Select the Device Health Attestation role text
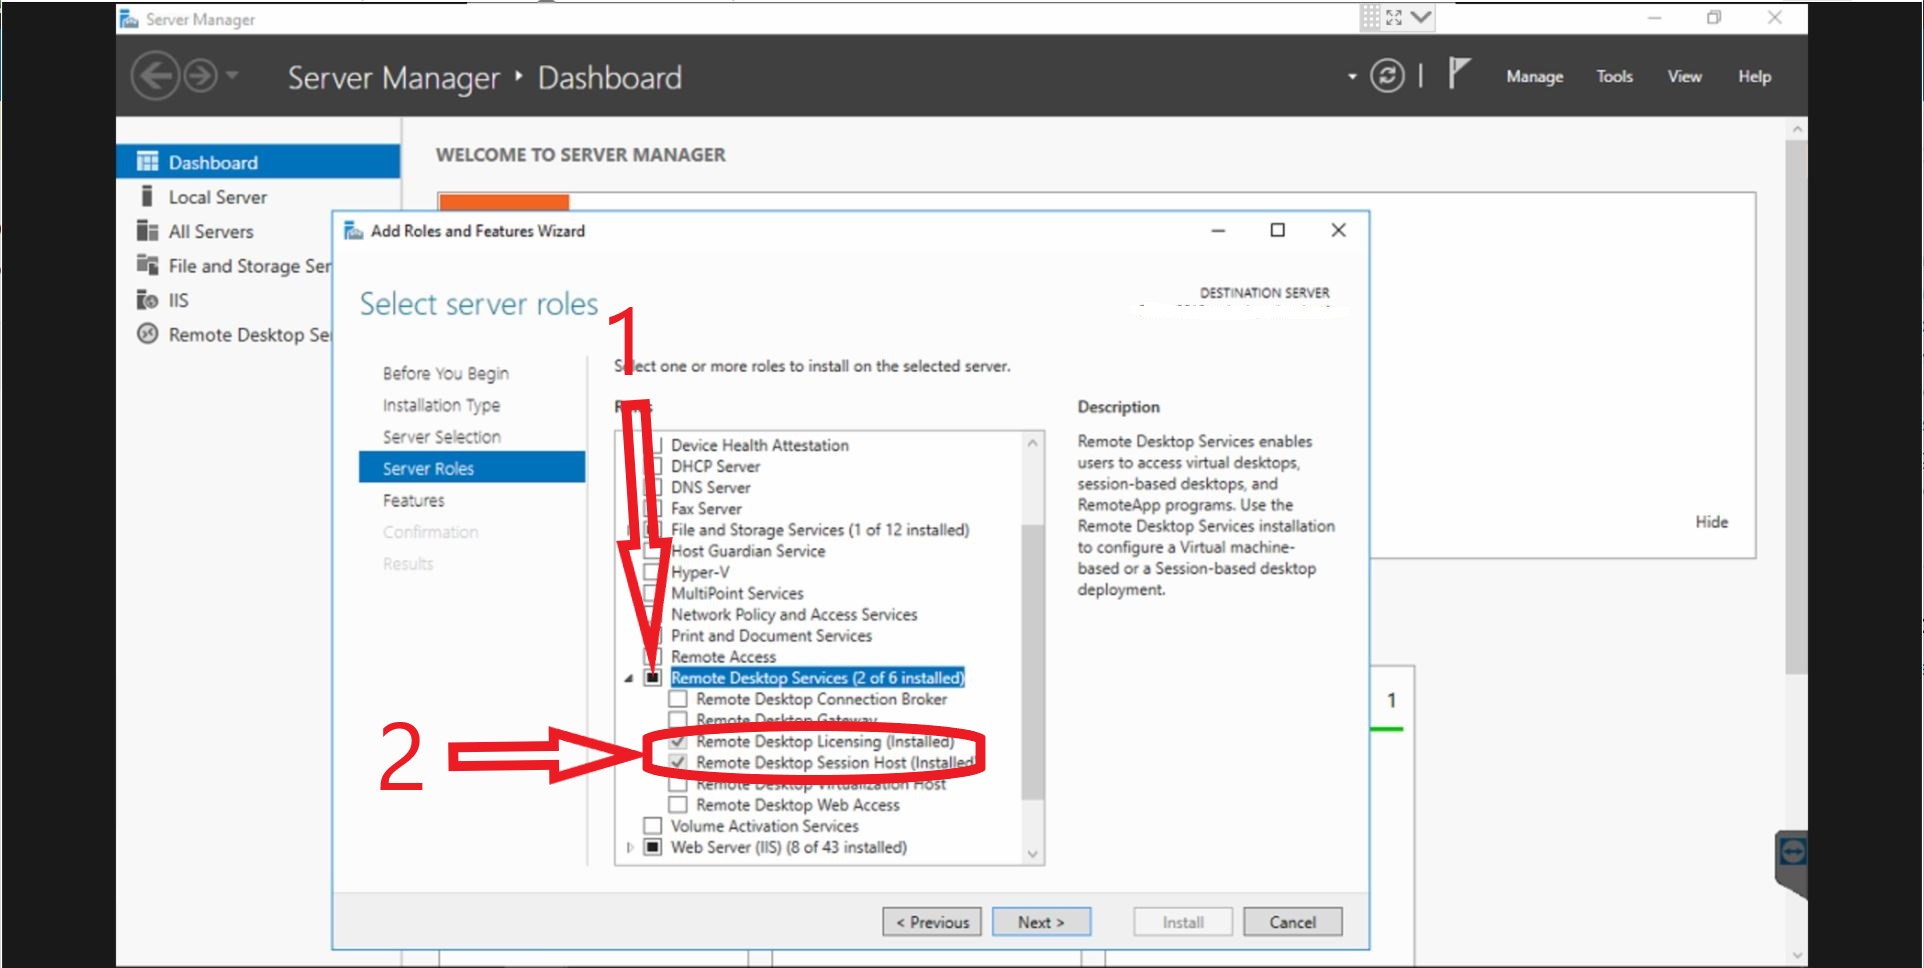 click(x=759, y=445)
